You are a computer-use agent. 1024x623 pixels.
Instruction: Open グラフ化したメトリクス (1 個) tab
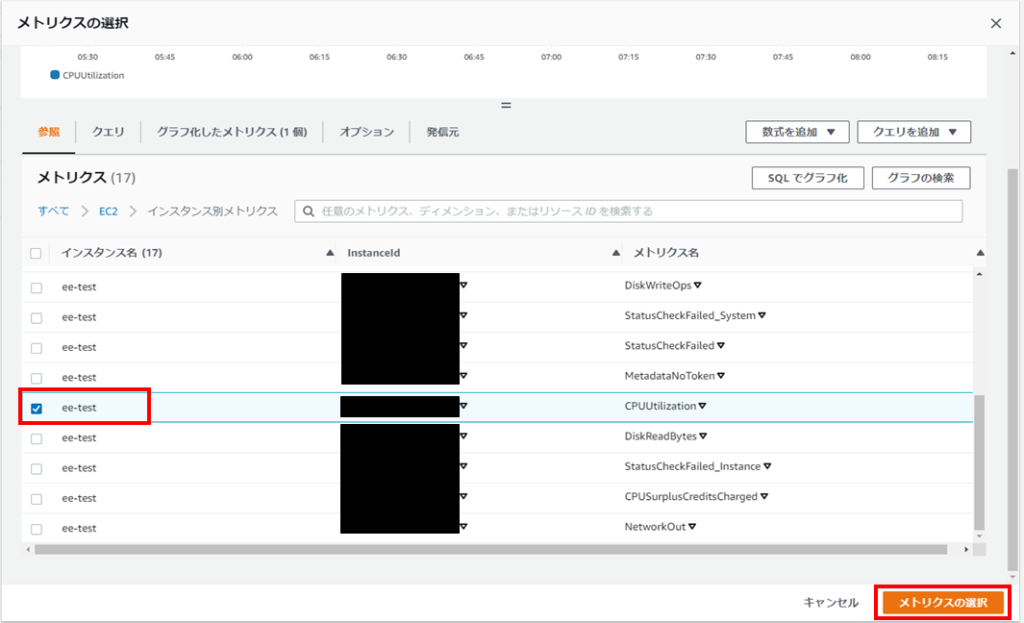[x=232, y=132]
